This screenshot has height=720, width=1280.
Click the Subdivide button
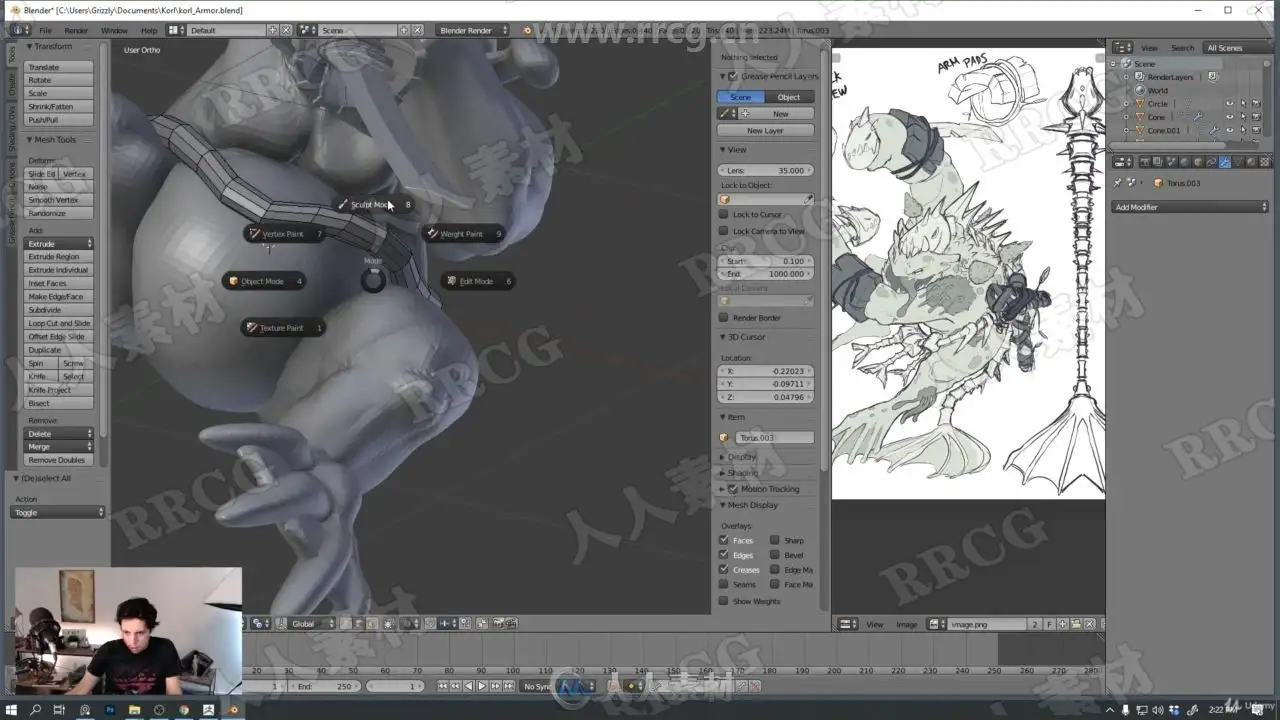59,310
